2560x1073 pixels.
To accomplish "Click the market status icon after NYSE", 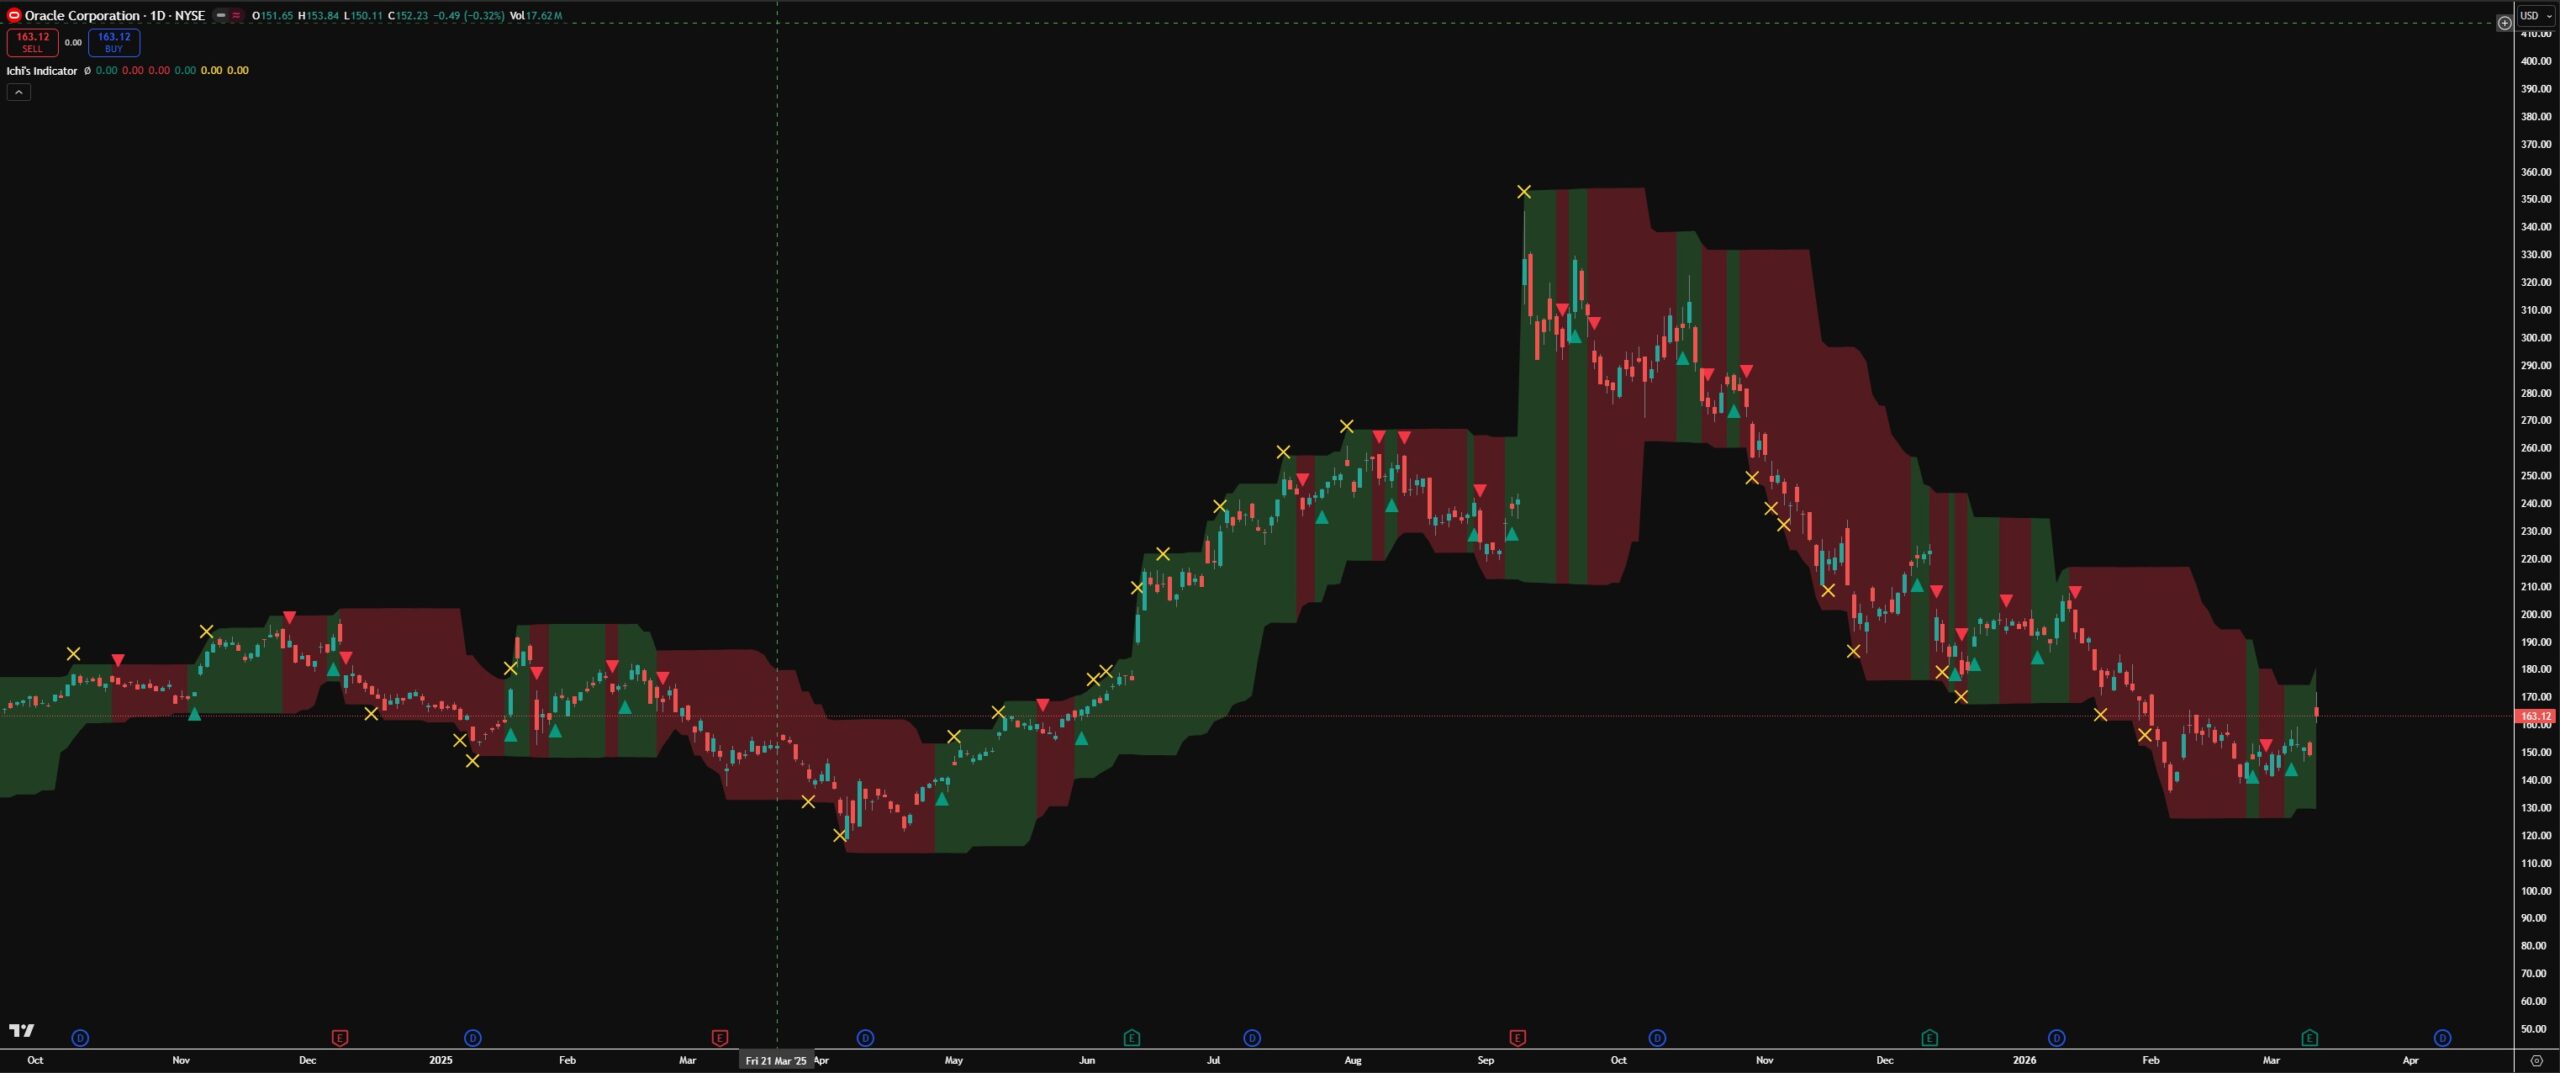I will point(237,16).
